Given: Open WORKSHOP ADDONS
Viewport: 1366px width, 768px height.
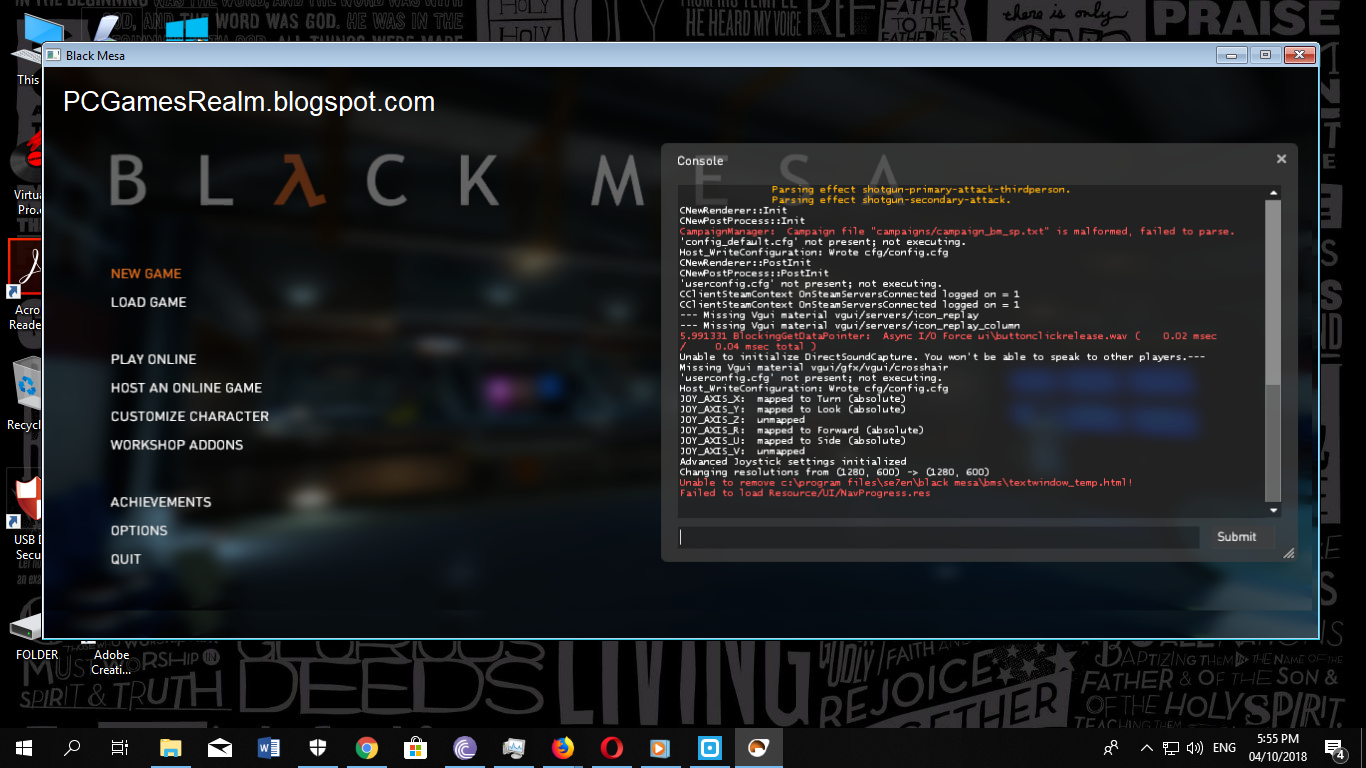Looking at the screenshot, I should tap(177, 445).
